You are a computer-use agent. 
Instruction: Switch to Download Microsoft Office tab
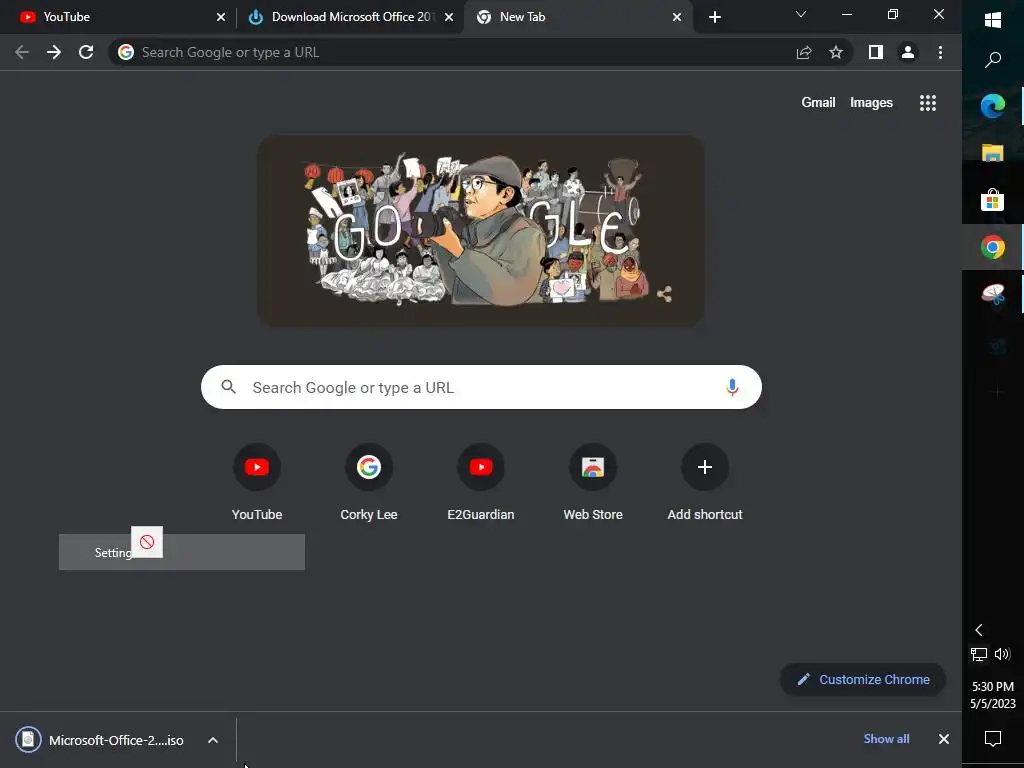[x=350, y=17]
